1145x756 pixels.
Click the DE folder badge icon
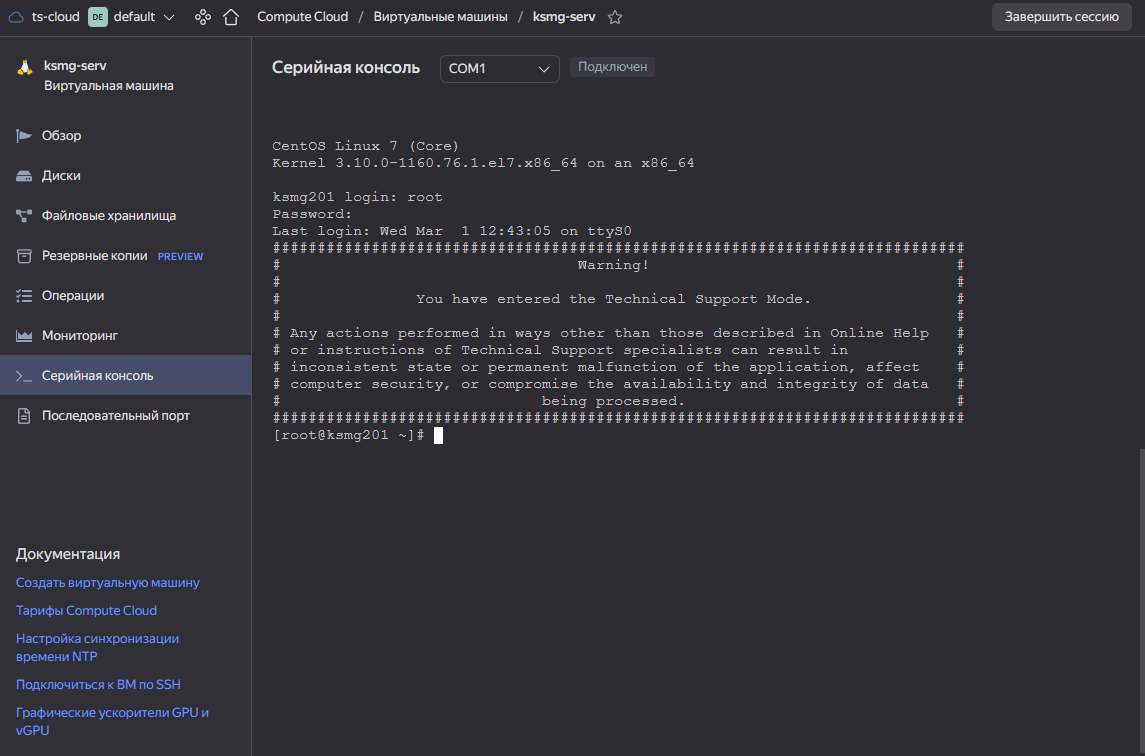[x=98, y=17]
